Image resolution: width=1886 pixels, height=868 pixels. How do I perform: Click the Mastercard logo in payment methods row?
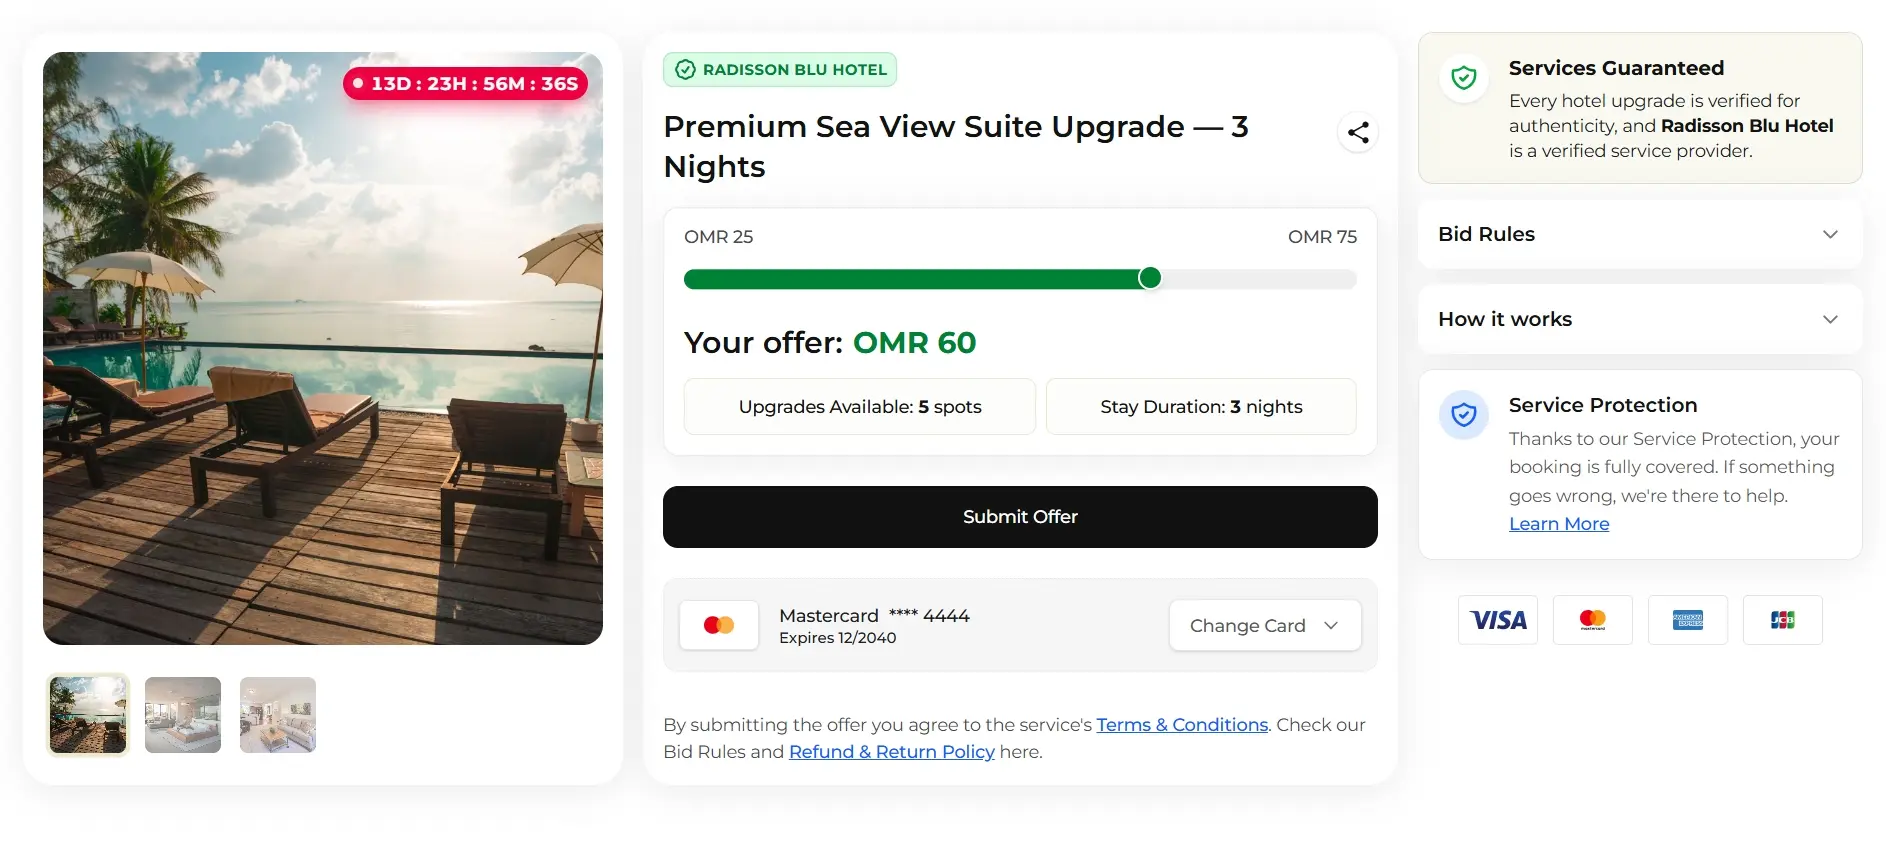(x=1593, y=620)
